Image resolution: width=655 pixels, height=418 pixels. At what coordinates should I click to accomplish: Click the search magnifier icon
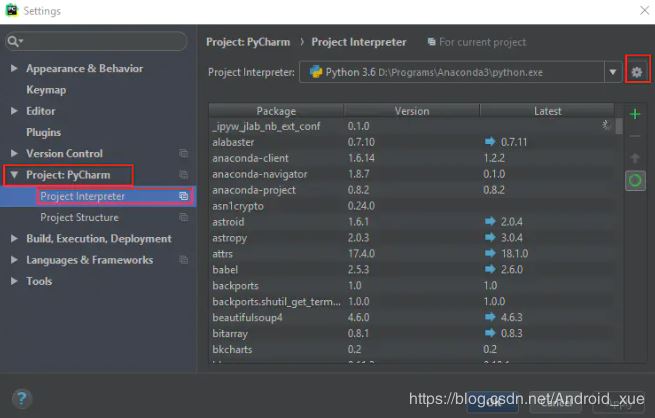click(x=13, y=41)
